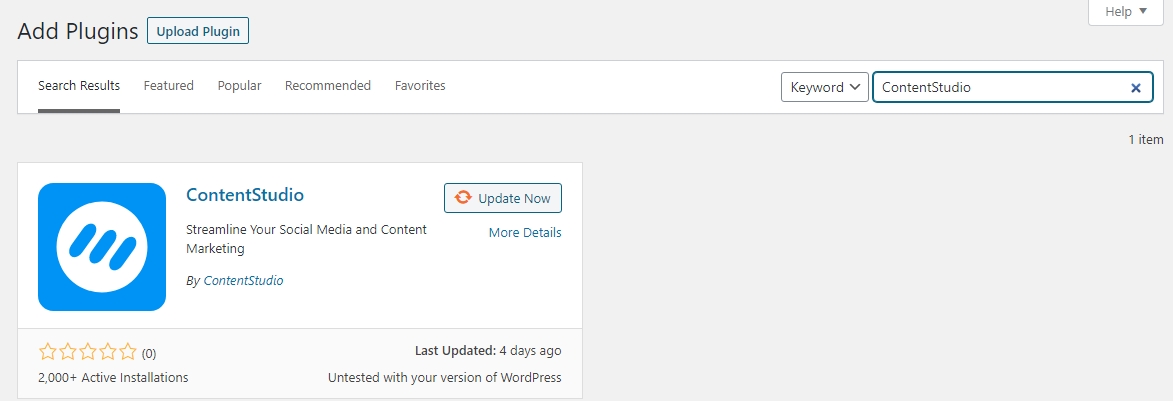1173x401 pixels.
Task: Expand the Help panel
Action: [1126, 12]
